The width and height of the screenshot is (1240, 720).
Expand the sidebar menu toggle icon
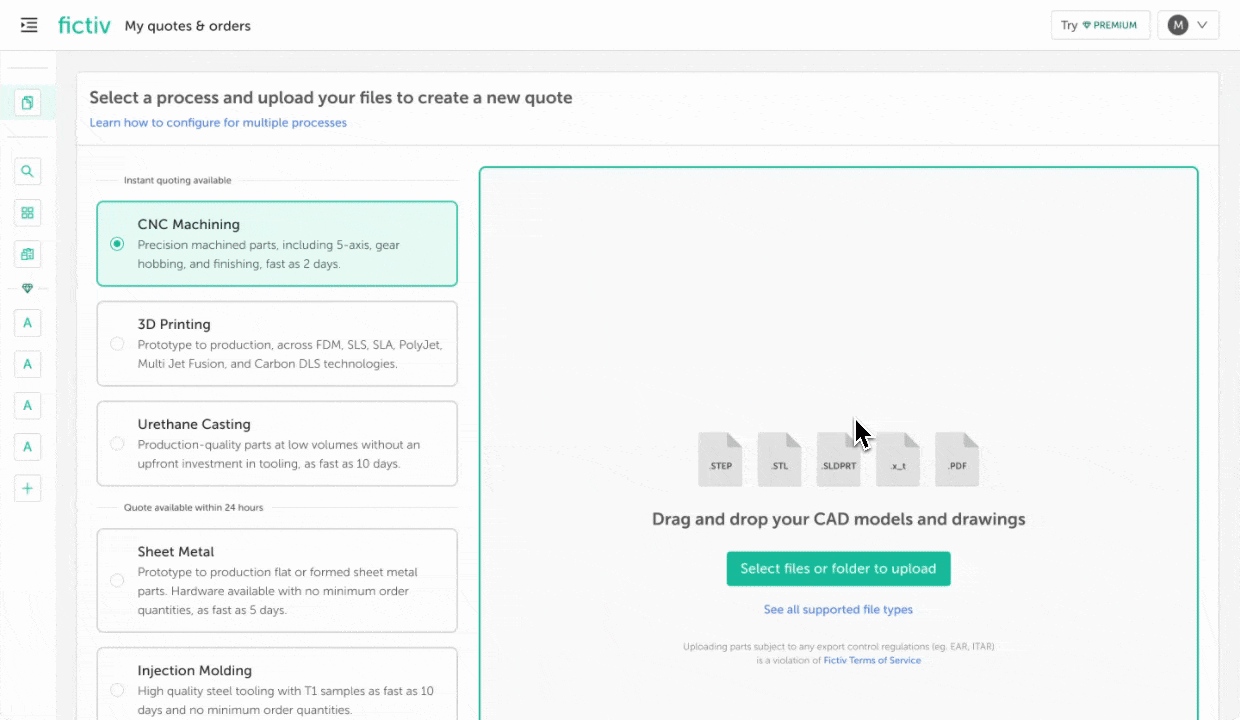pyautogui.click(x=29, y=25)
